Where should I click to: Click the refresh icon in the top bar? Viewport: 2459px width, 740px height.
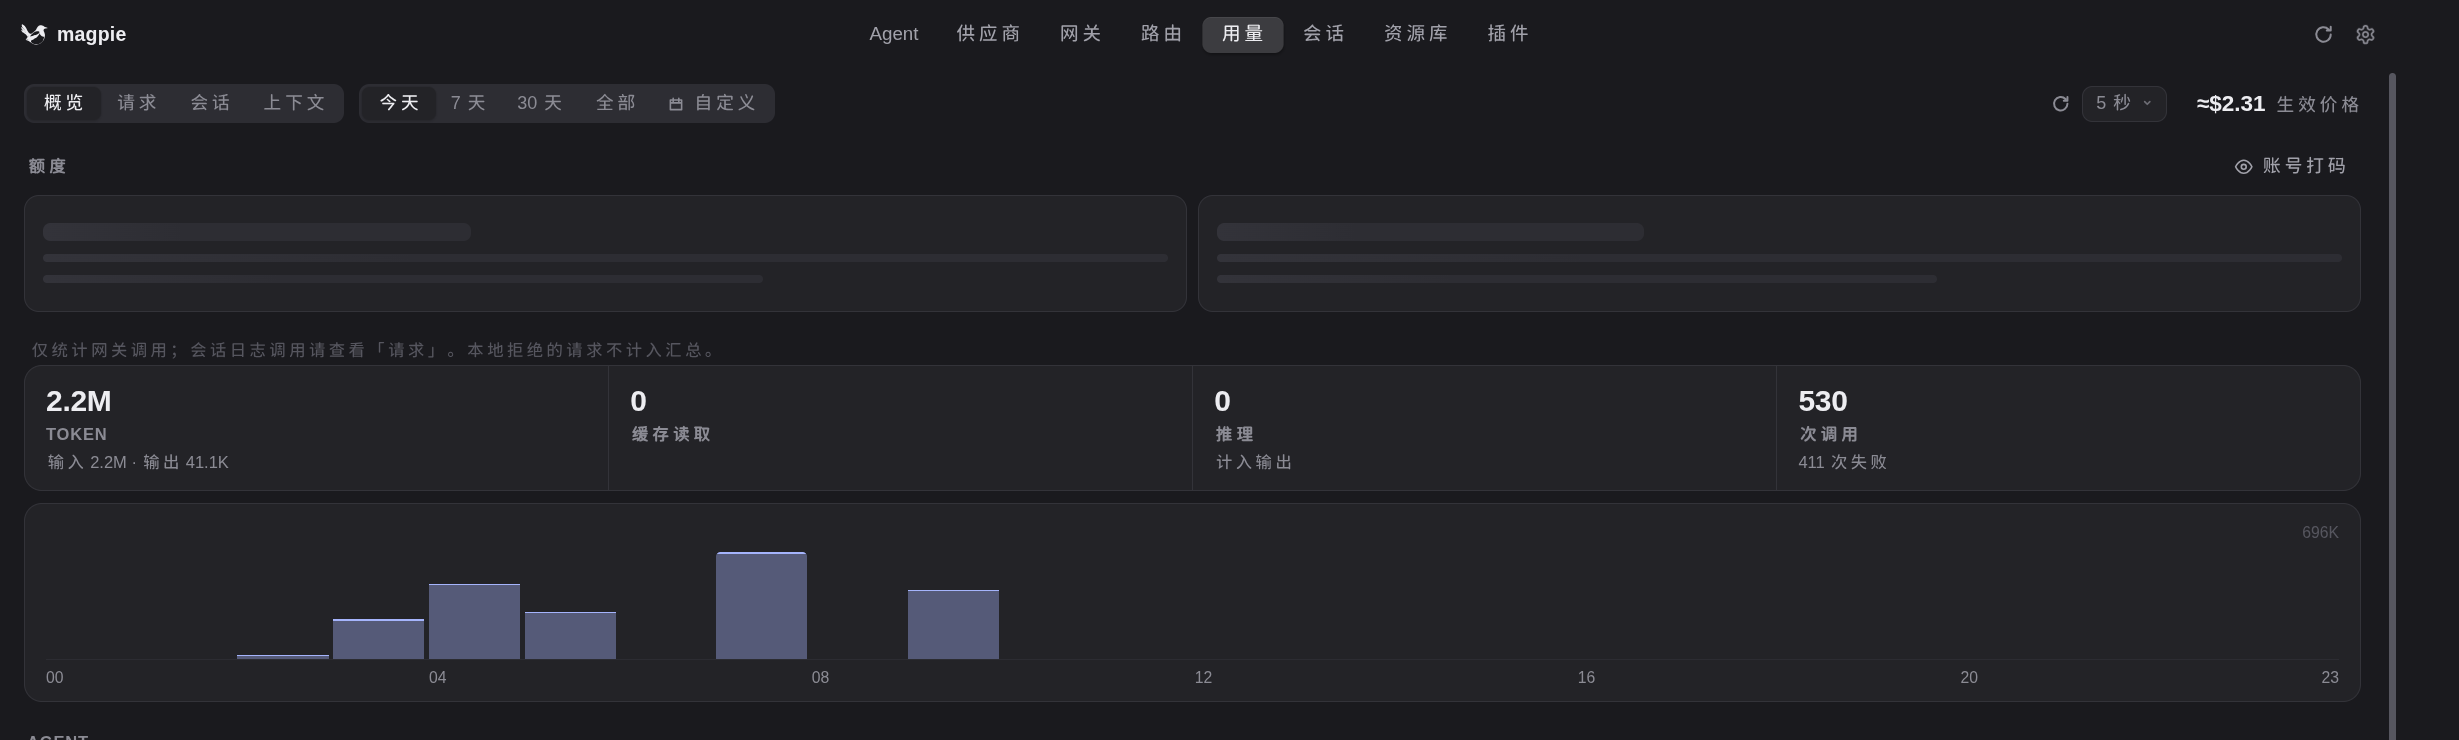point(2323,35)
